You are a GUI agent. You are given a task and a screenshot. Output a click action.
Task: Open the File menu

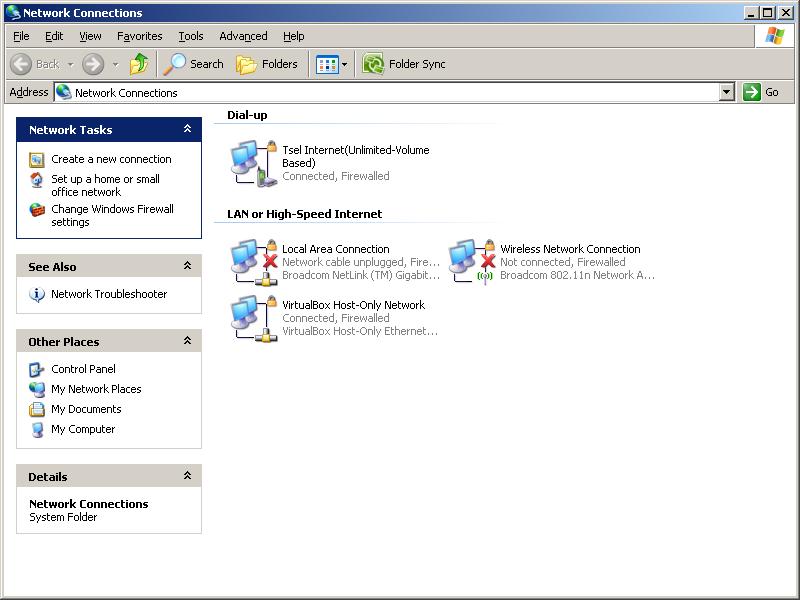click(x=21, y=36)
